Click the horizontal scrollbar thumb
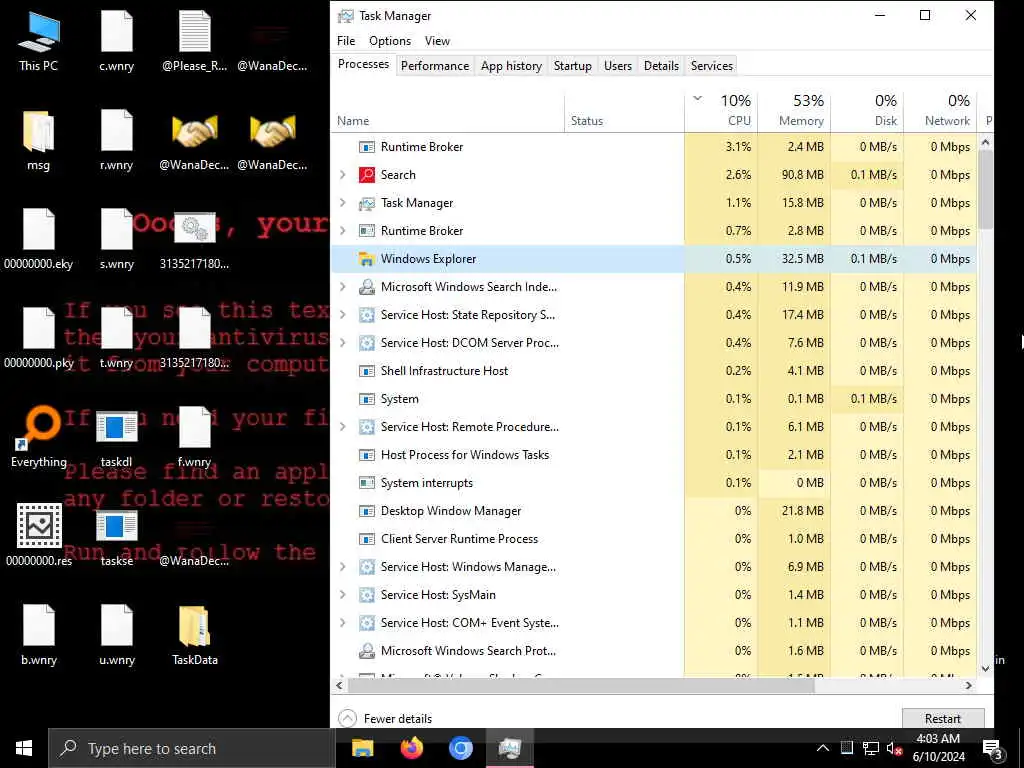 (x=581, y=686)
